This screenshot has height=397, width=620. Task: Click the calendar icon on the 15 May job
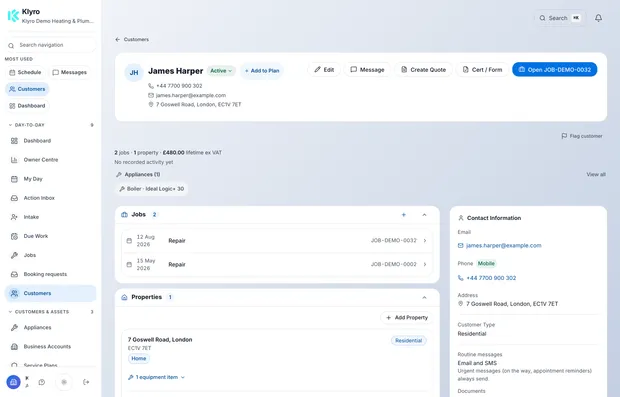pyautogui.click(x=129, y=265)
